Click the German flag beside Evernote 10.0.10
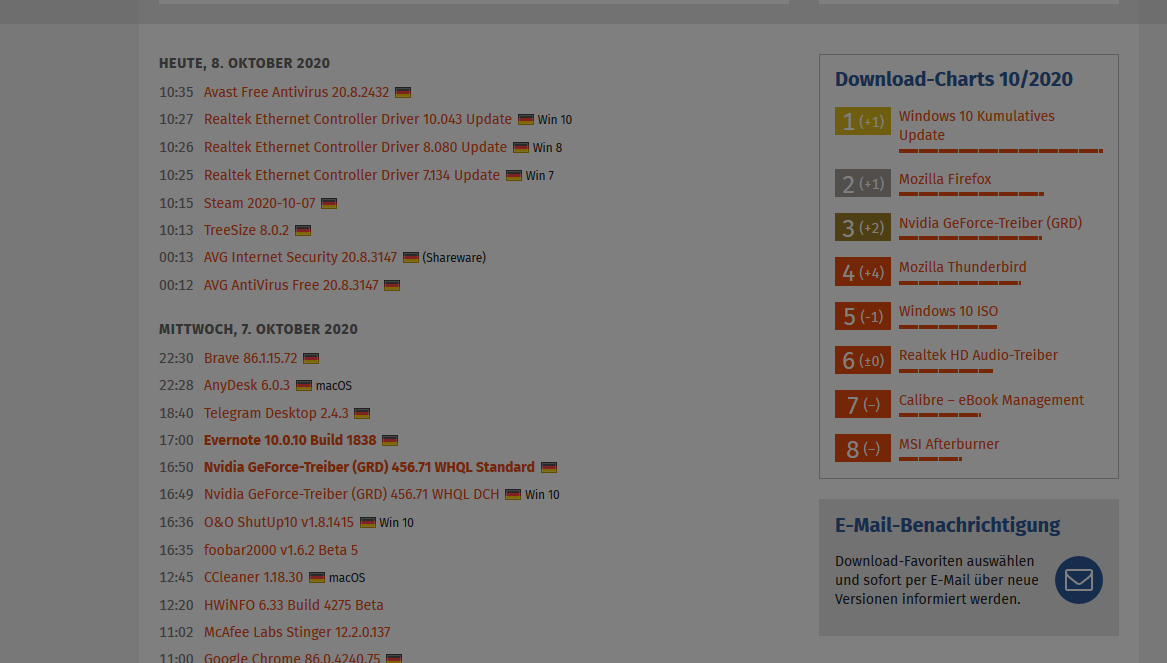The image size is (1167, 663). click(390, 441)
